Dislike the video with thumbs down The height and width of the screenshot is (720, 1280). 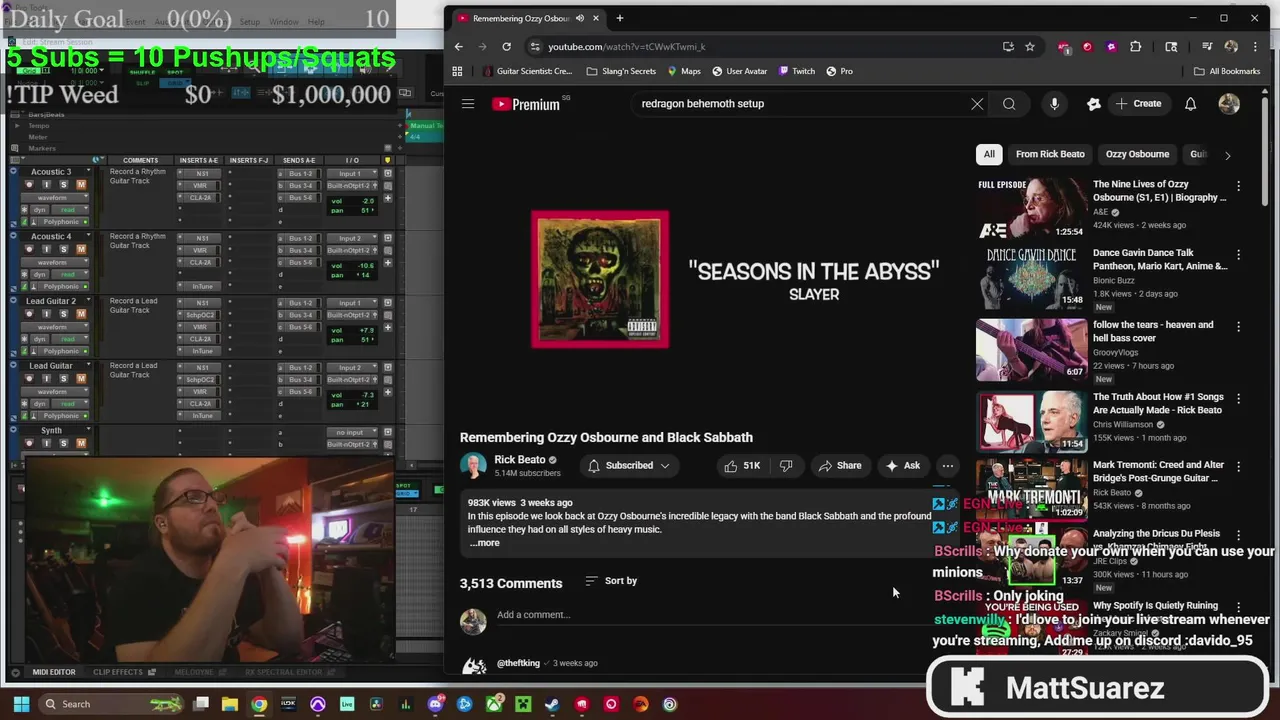(786, 466)
